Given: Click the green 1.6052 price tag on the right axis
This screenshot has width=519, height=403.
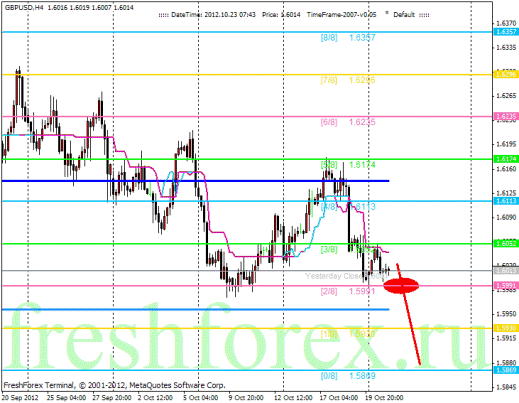Looking at the screenshot, I should [506, 243].
